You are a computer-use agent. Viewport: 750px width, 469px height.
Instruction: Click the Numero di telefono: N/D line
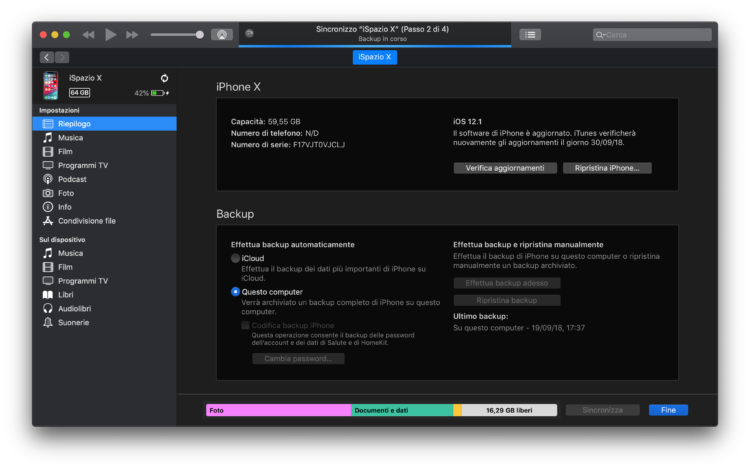point(275,133)
